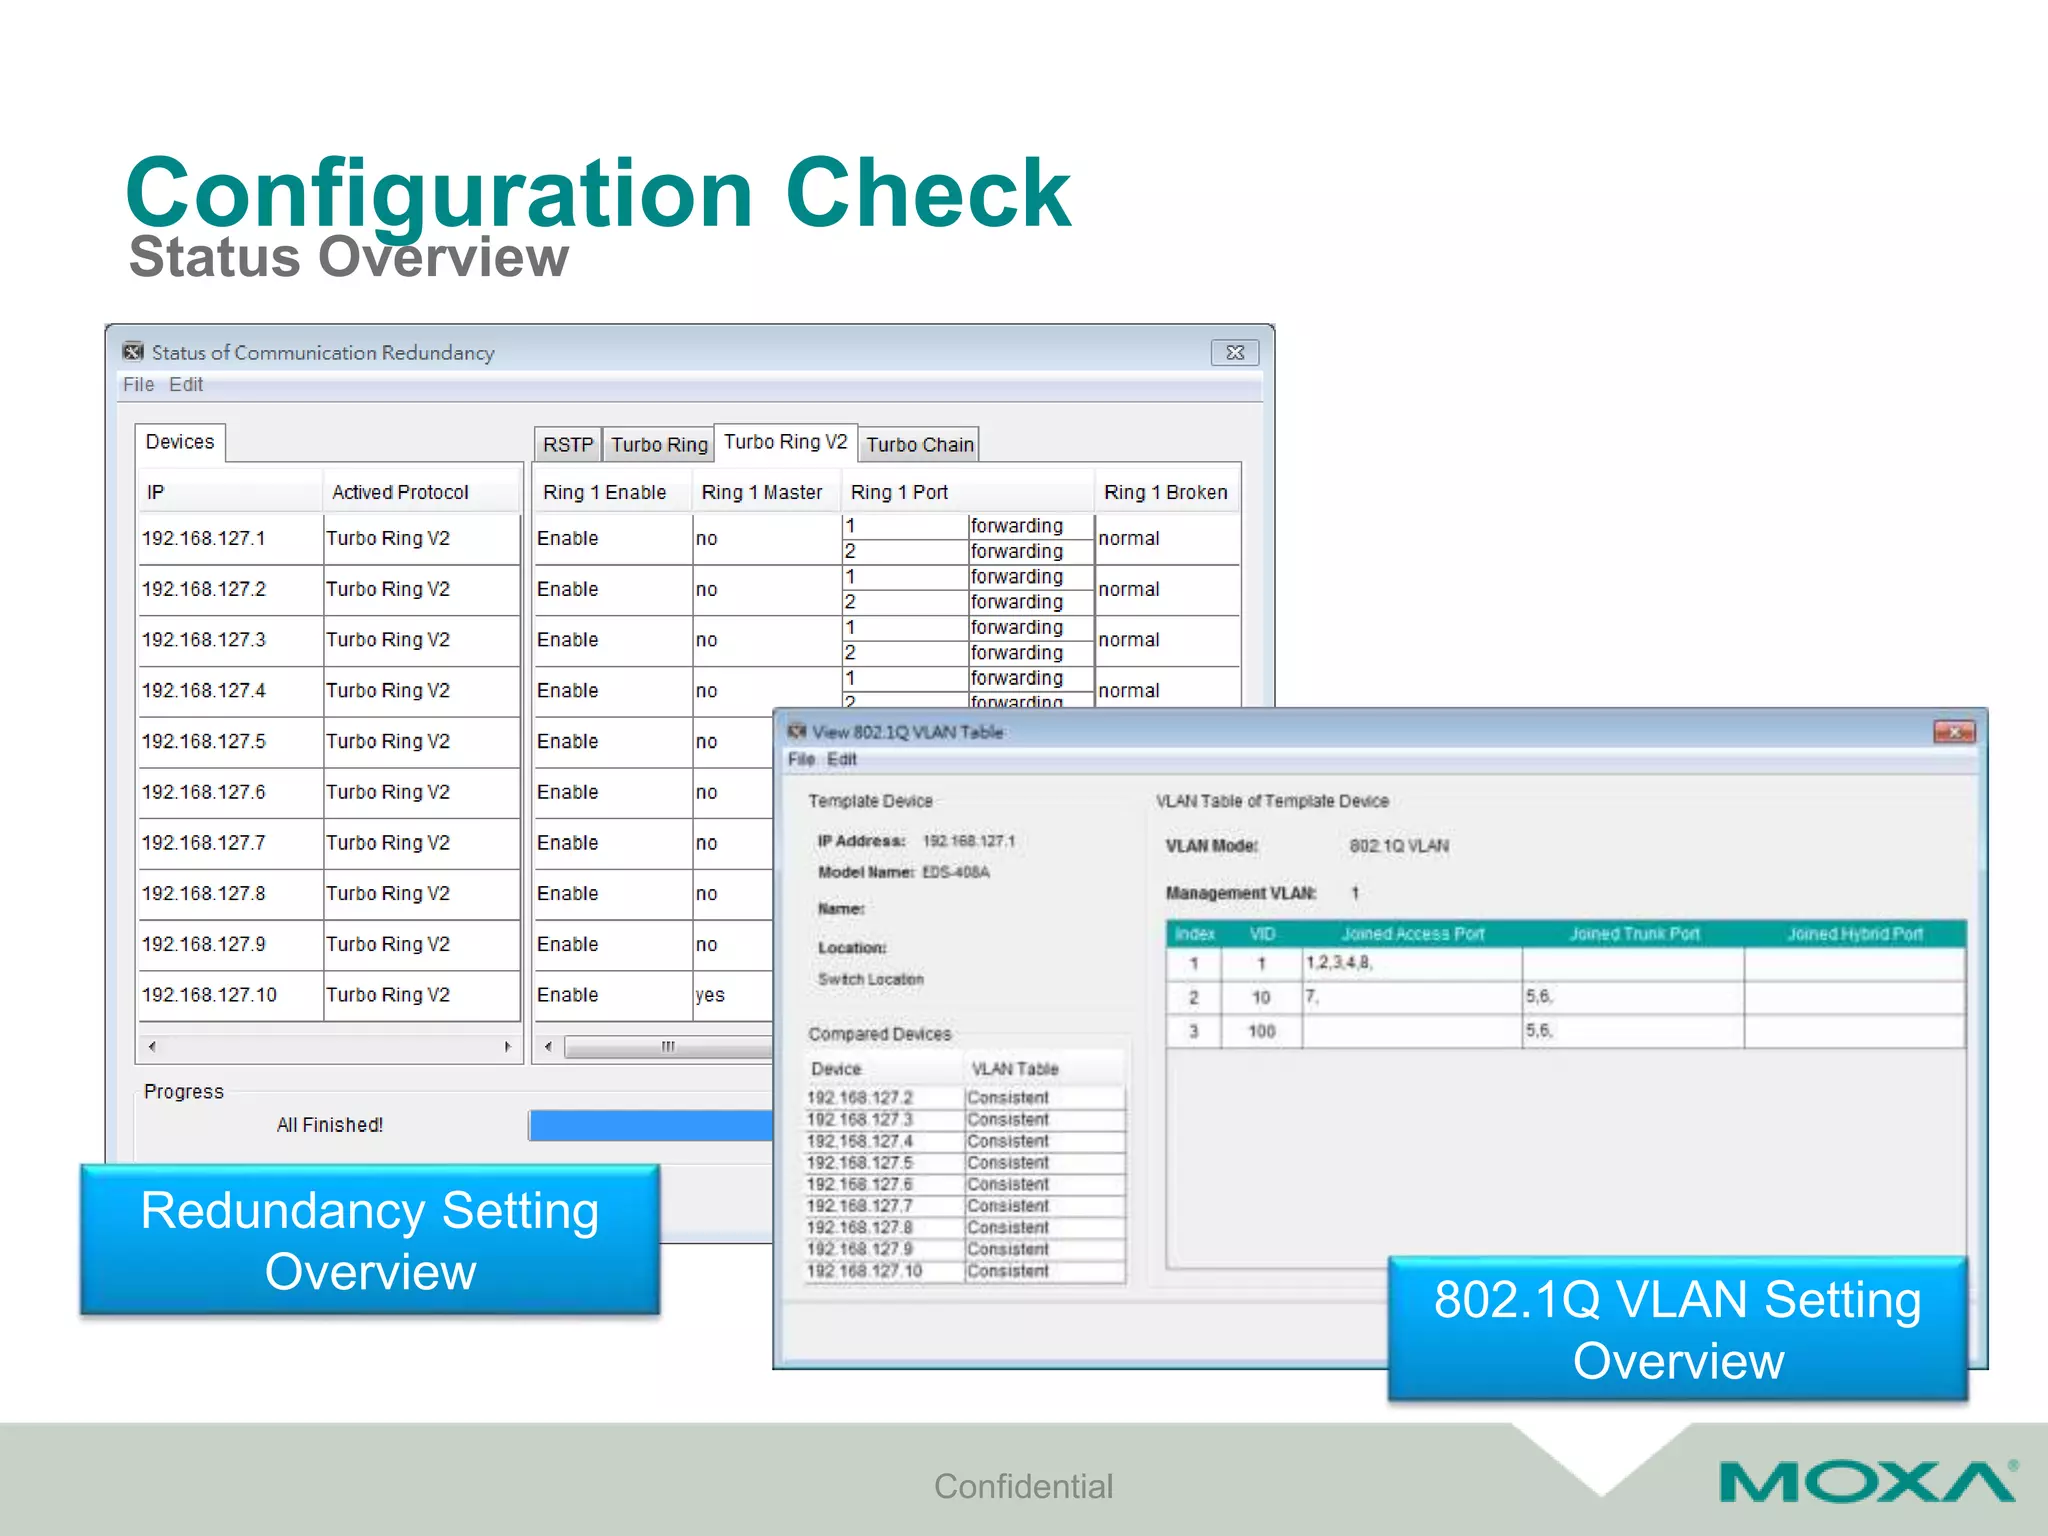Image resolution: width=2048 pixels, height=1536 pixels.
Task: Switch to the Turbo Ring tab
Action: [x=659, y=445]
